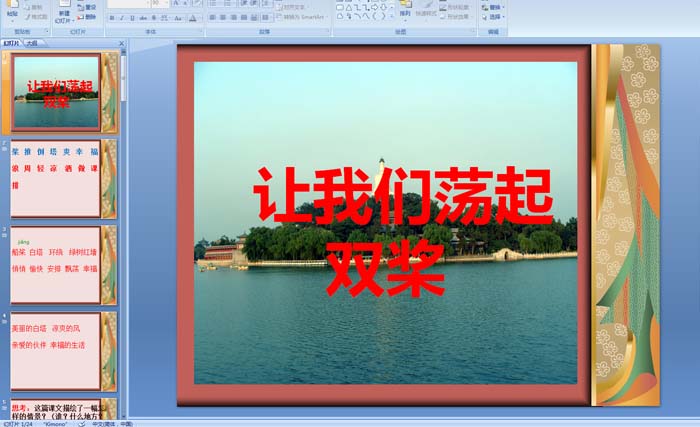Image resolution: width=700 pixels, height=427 pixels.
Task: Reset the slide layout (重设)
Action: (87, 7)
